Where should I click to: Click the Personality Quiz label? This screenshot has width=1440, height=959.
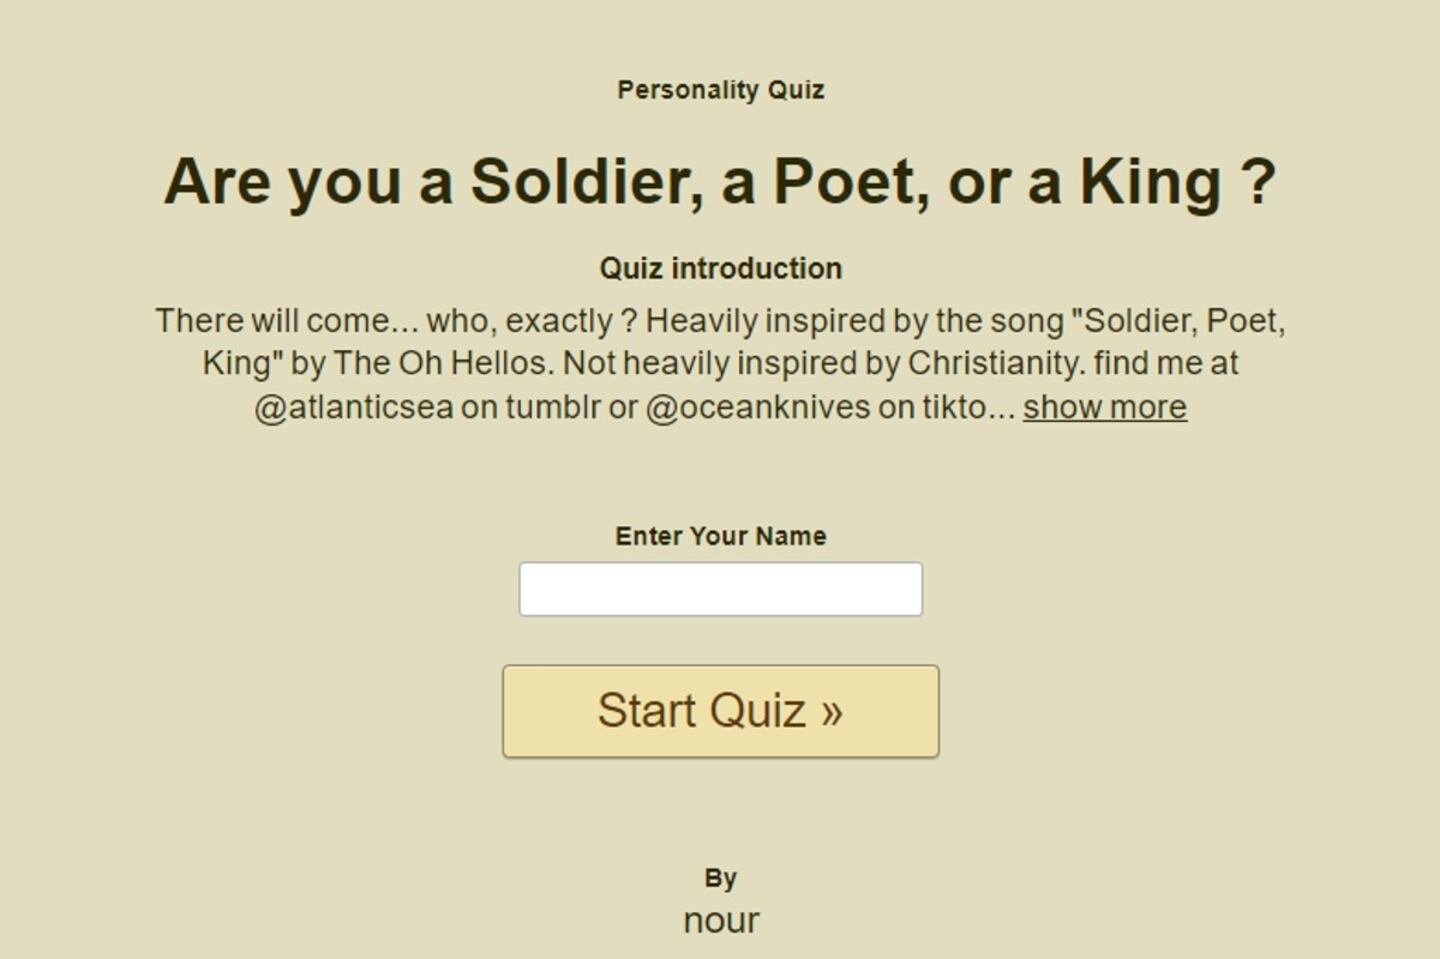[x=720, y=90]
